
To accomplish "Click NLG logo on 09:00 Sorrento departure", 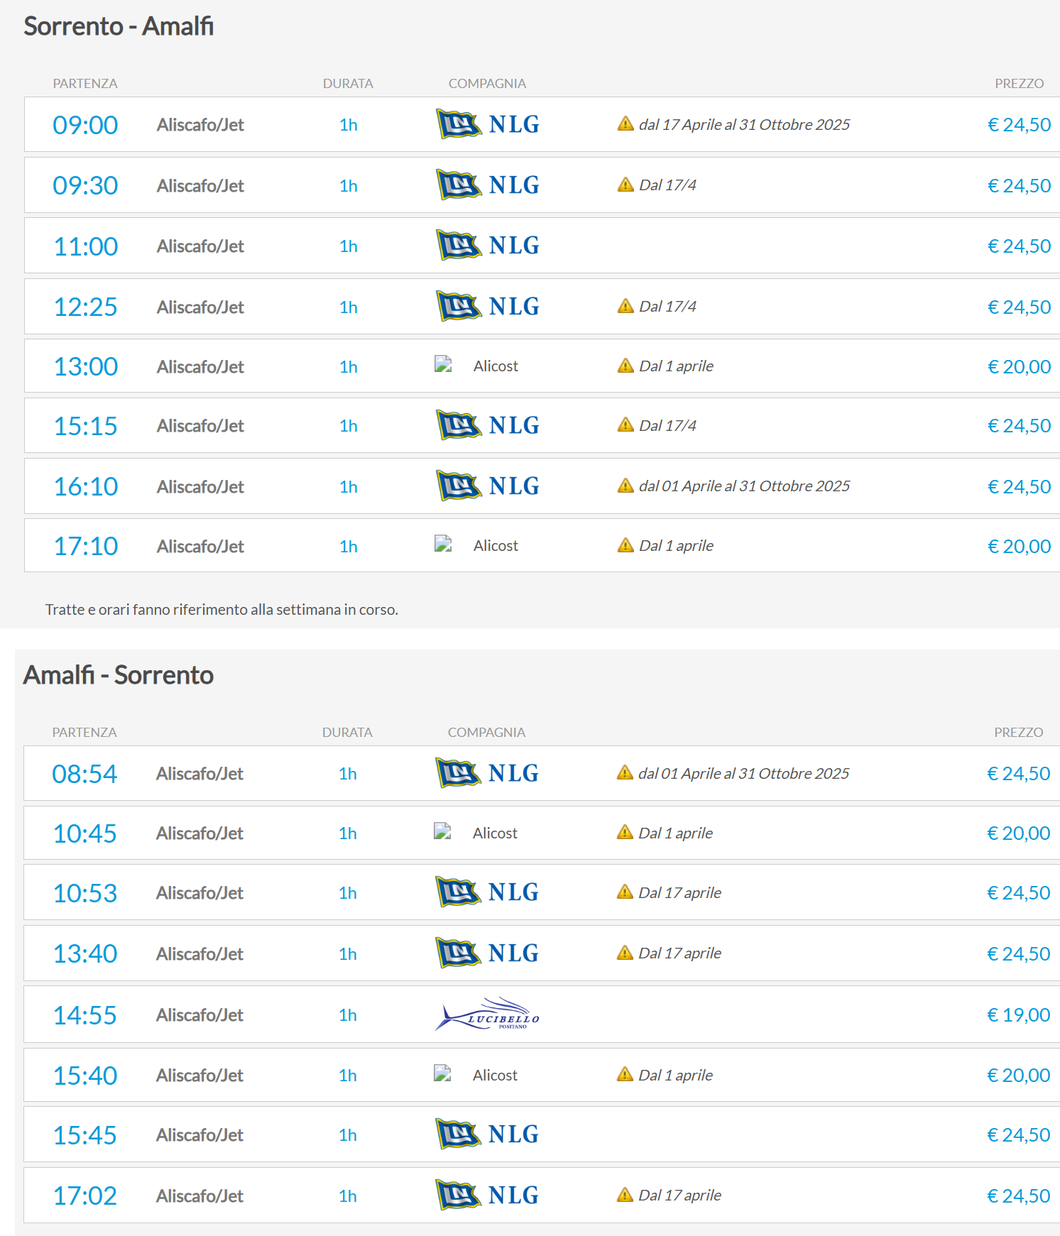I will coord(488,124).
